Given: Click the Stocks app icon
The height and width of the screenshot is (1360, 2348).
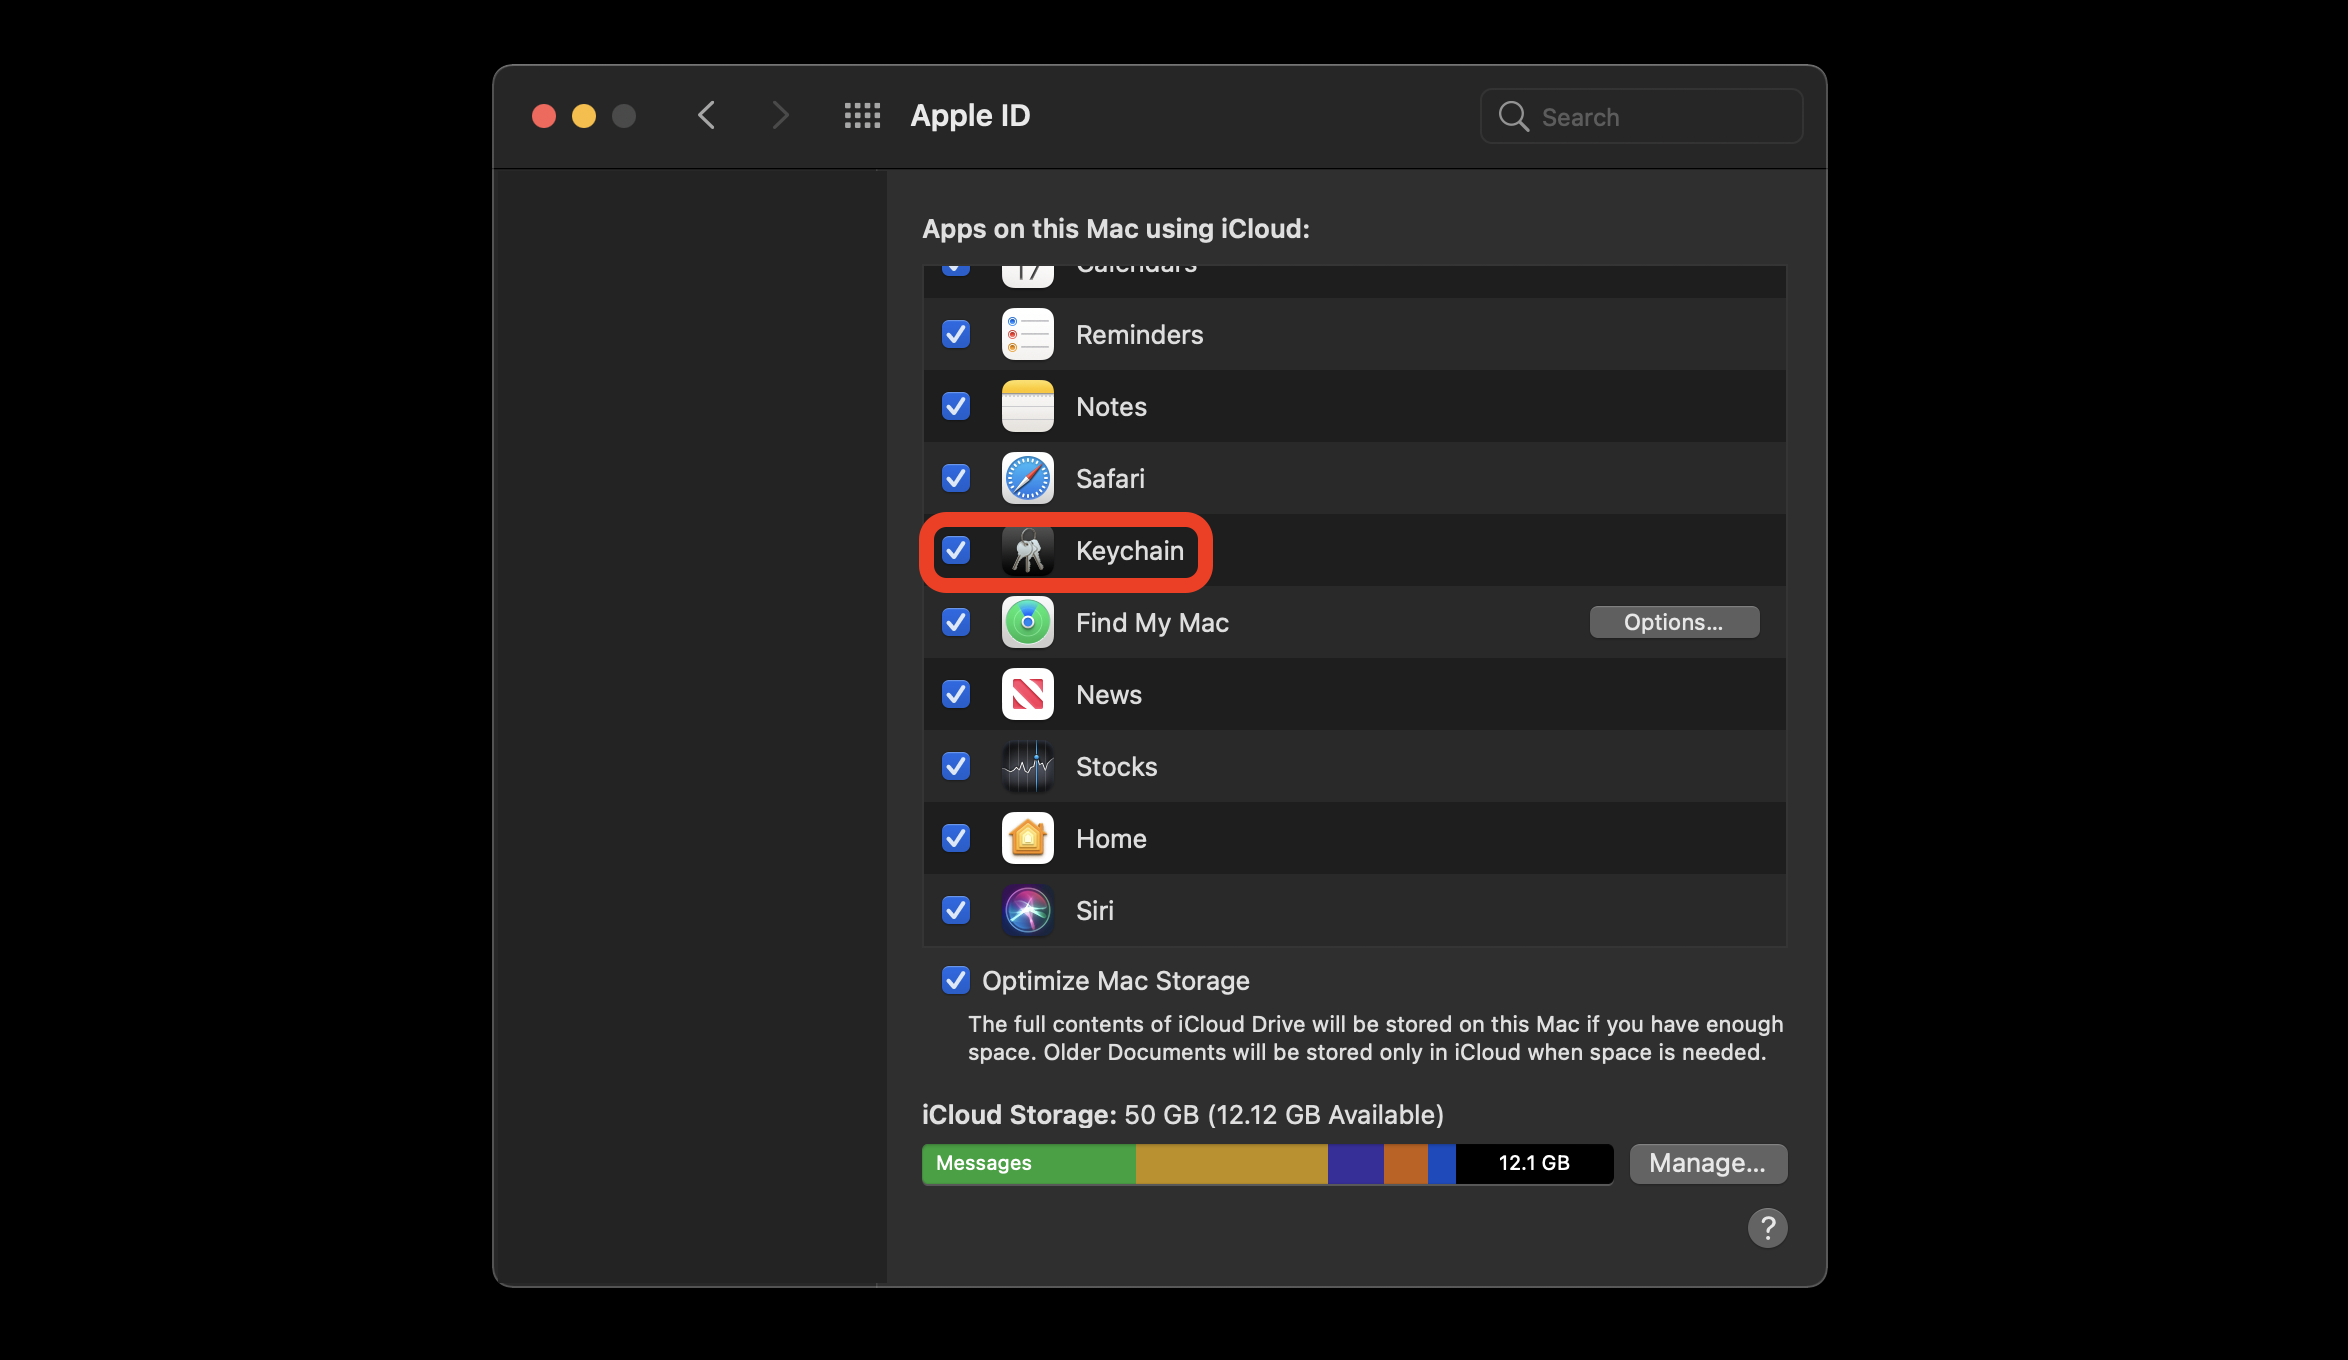Looking at the screenshot, I should click(x=1028, y=766).
